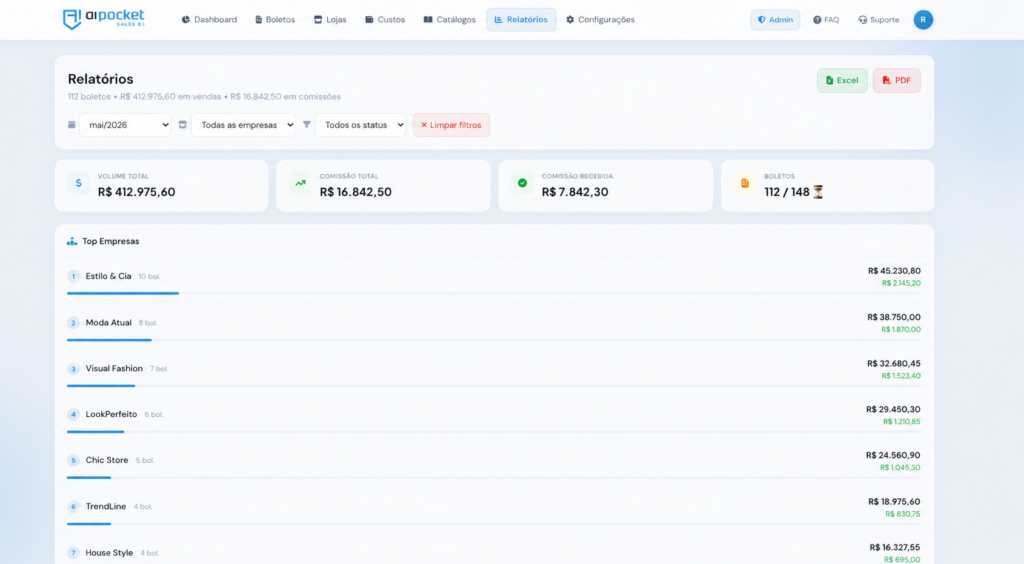Image resolution: width=1024 pixels, height=564 pixels.
Task: Click the orange Boletos card icon
Action: tap(744, 183)
